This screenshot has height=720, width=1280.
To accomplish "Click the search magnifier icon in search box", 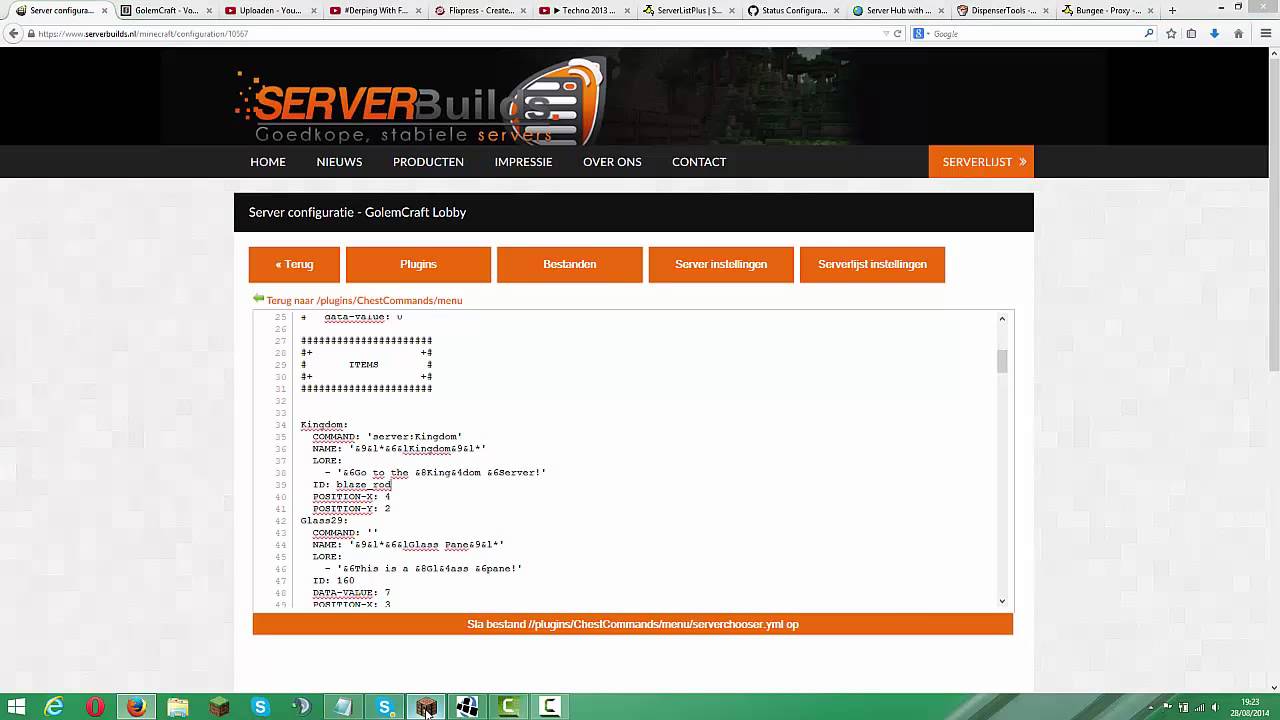I will tap(1149, 33).
